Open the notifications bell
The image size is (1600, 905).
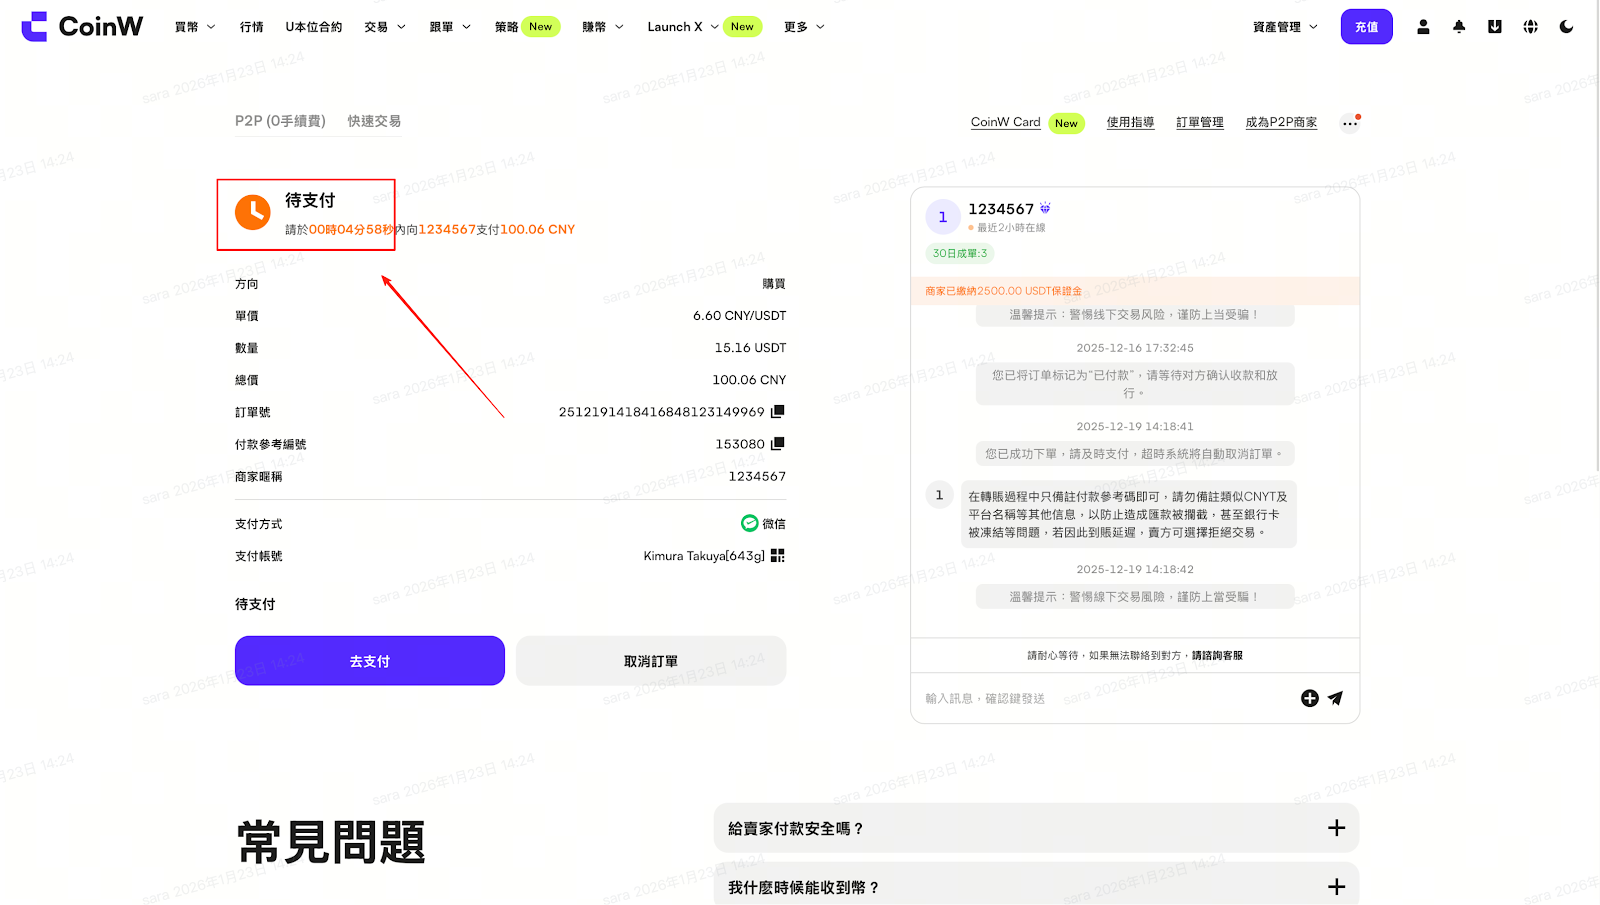click(x=1459, y=27)
